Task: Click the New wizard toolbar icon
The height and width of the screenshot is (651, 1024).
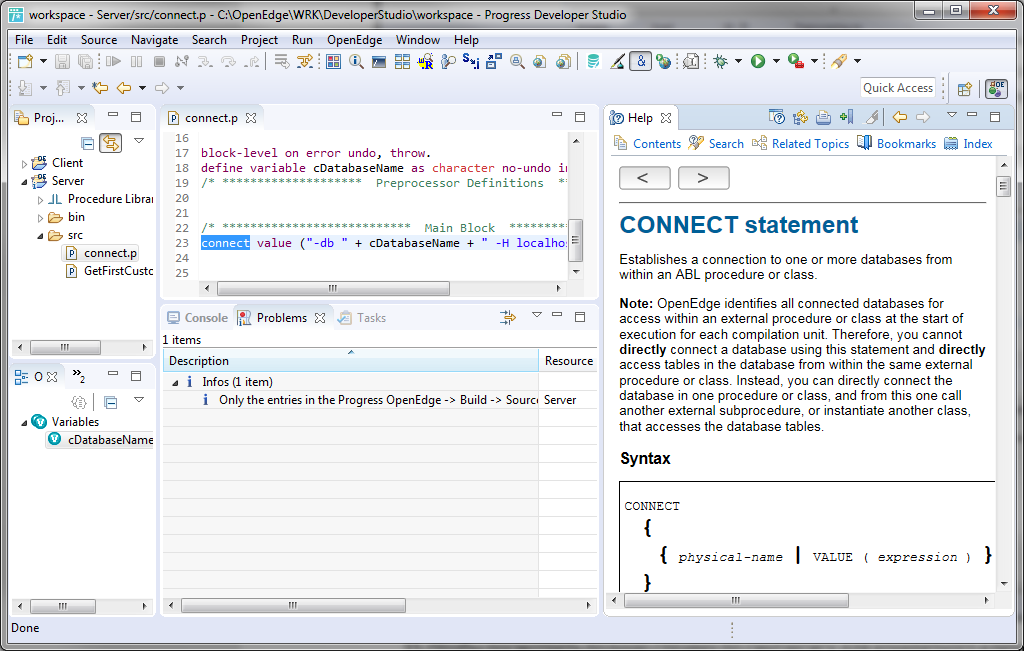Action: click(25, 61)
